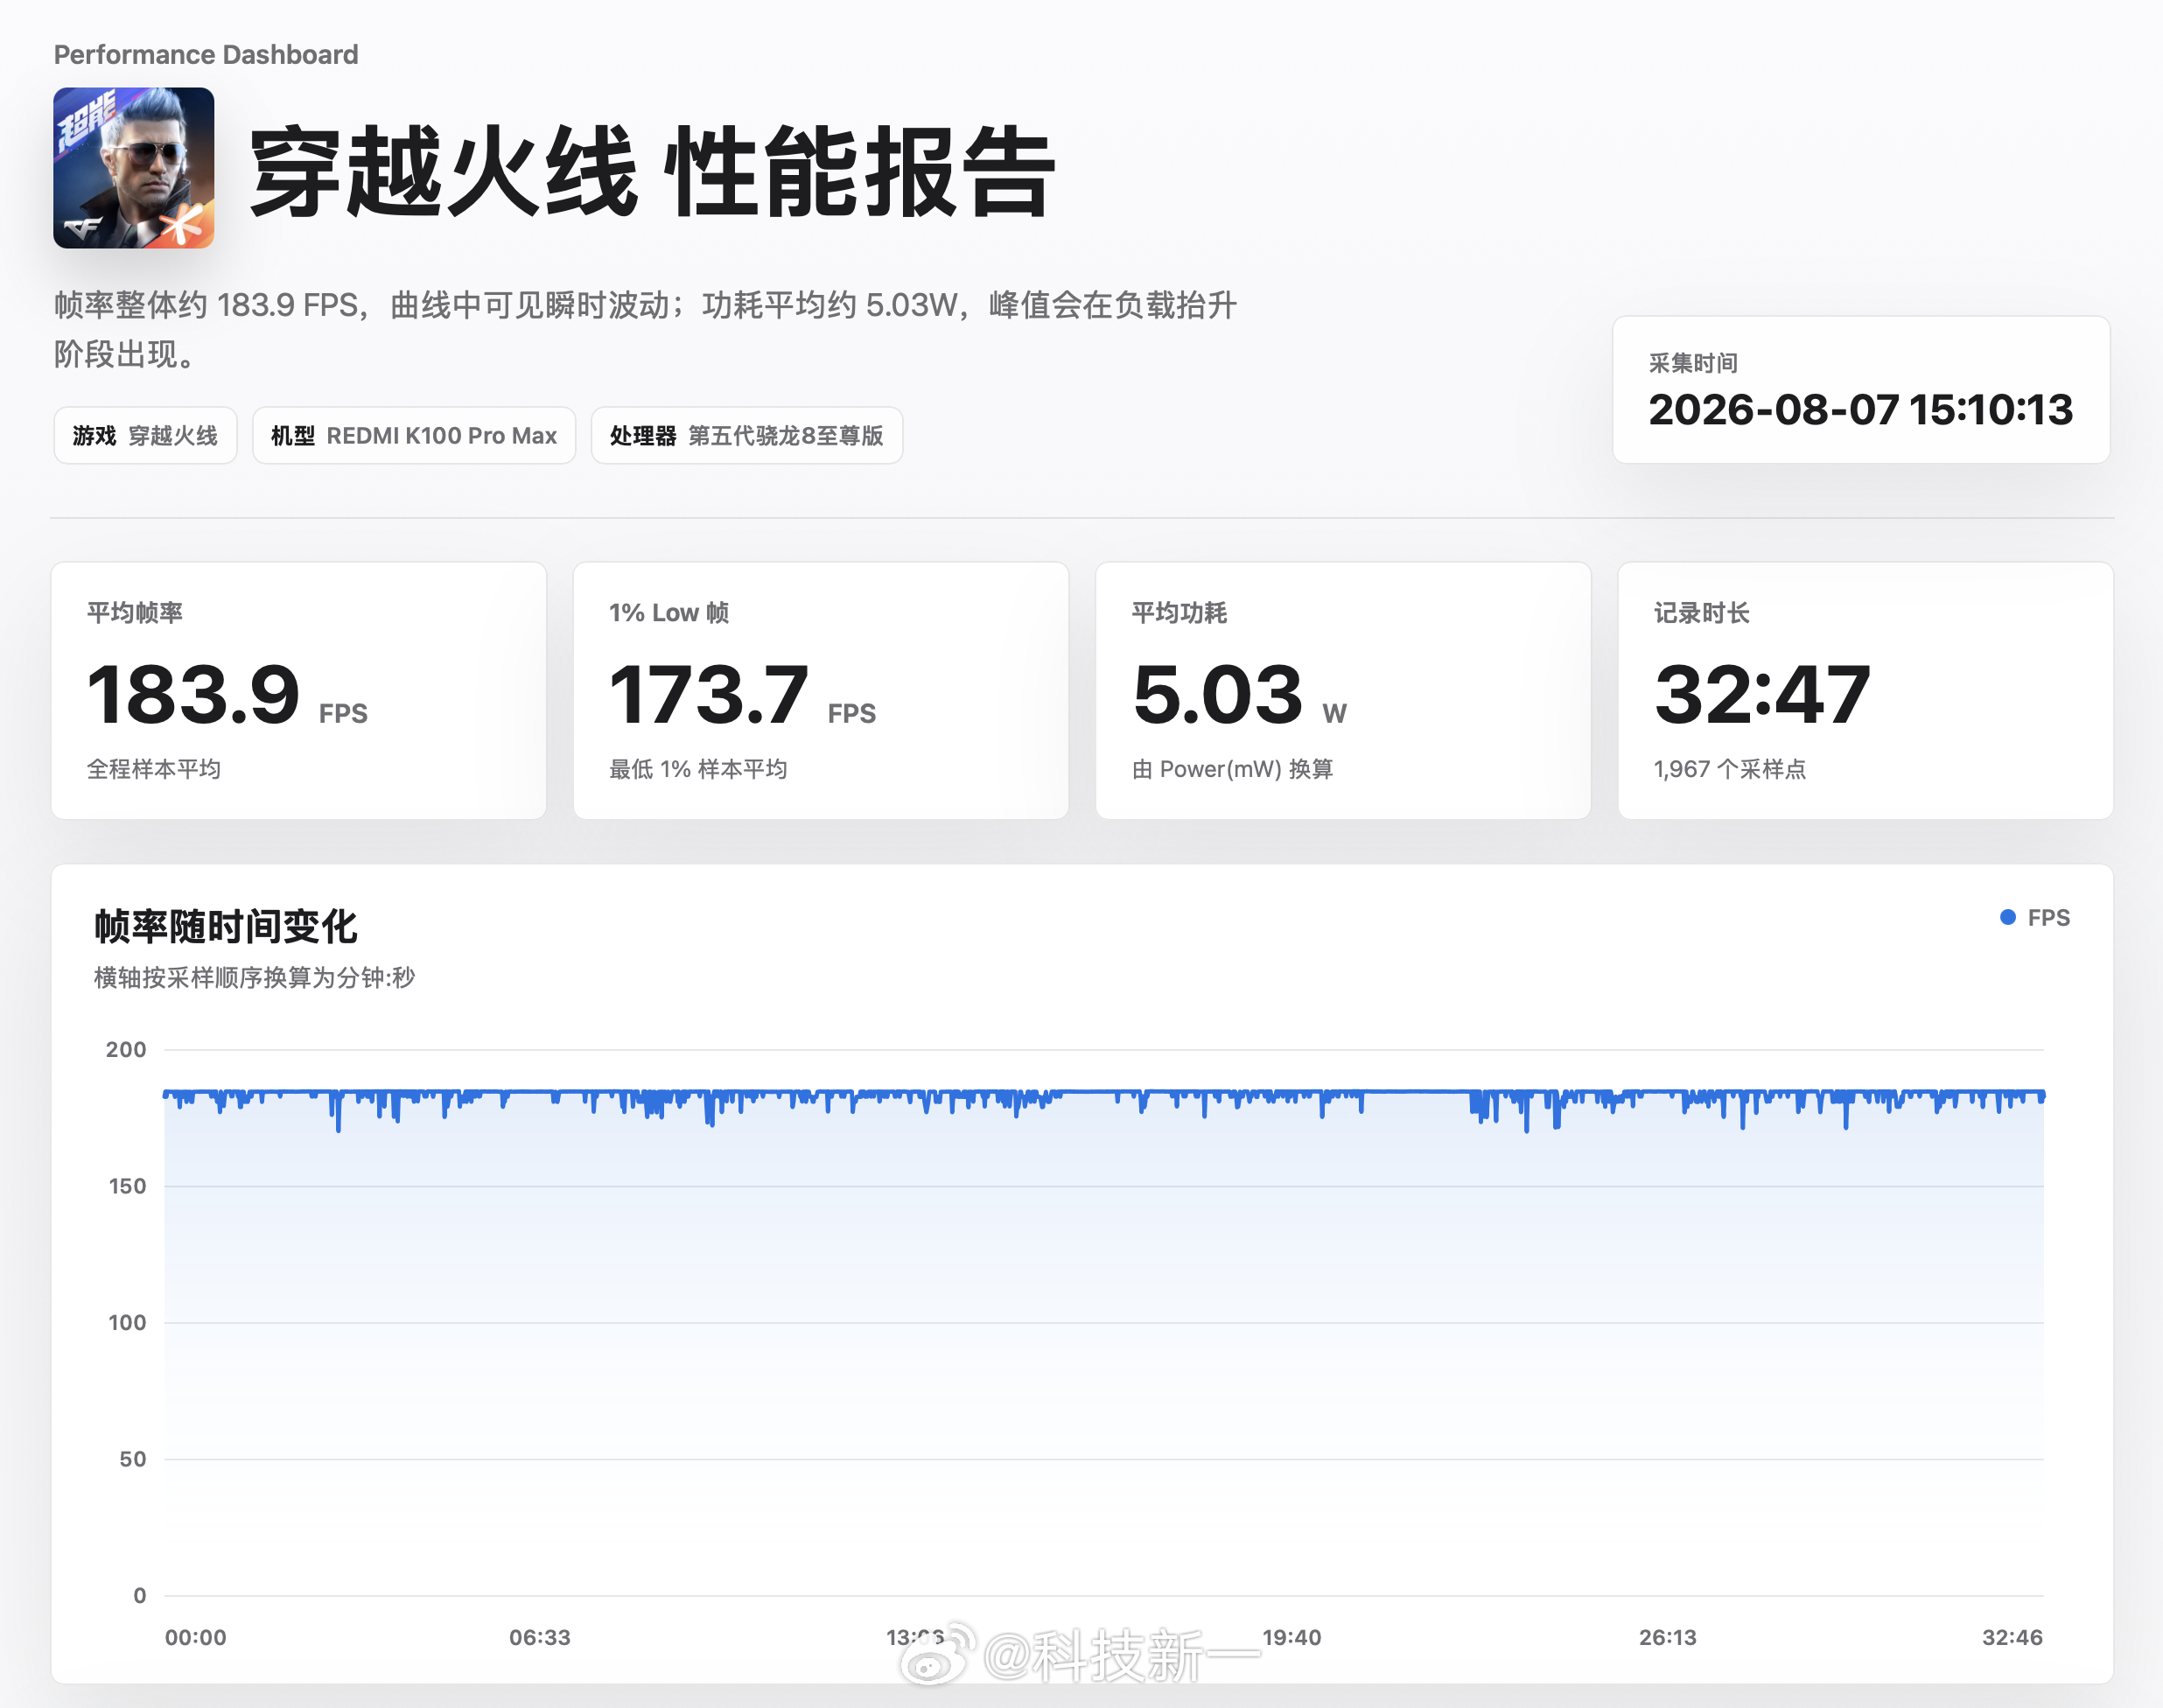Image resolution: width=2163 pixels, height=1708 pixels.
Task: Click the "06:33" x-axis time label
Action: point(540,1637)
